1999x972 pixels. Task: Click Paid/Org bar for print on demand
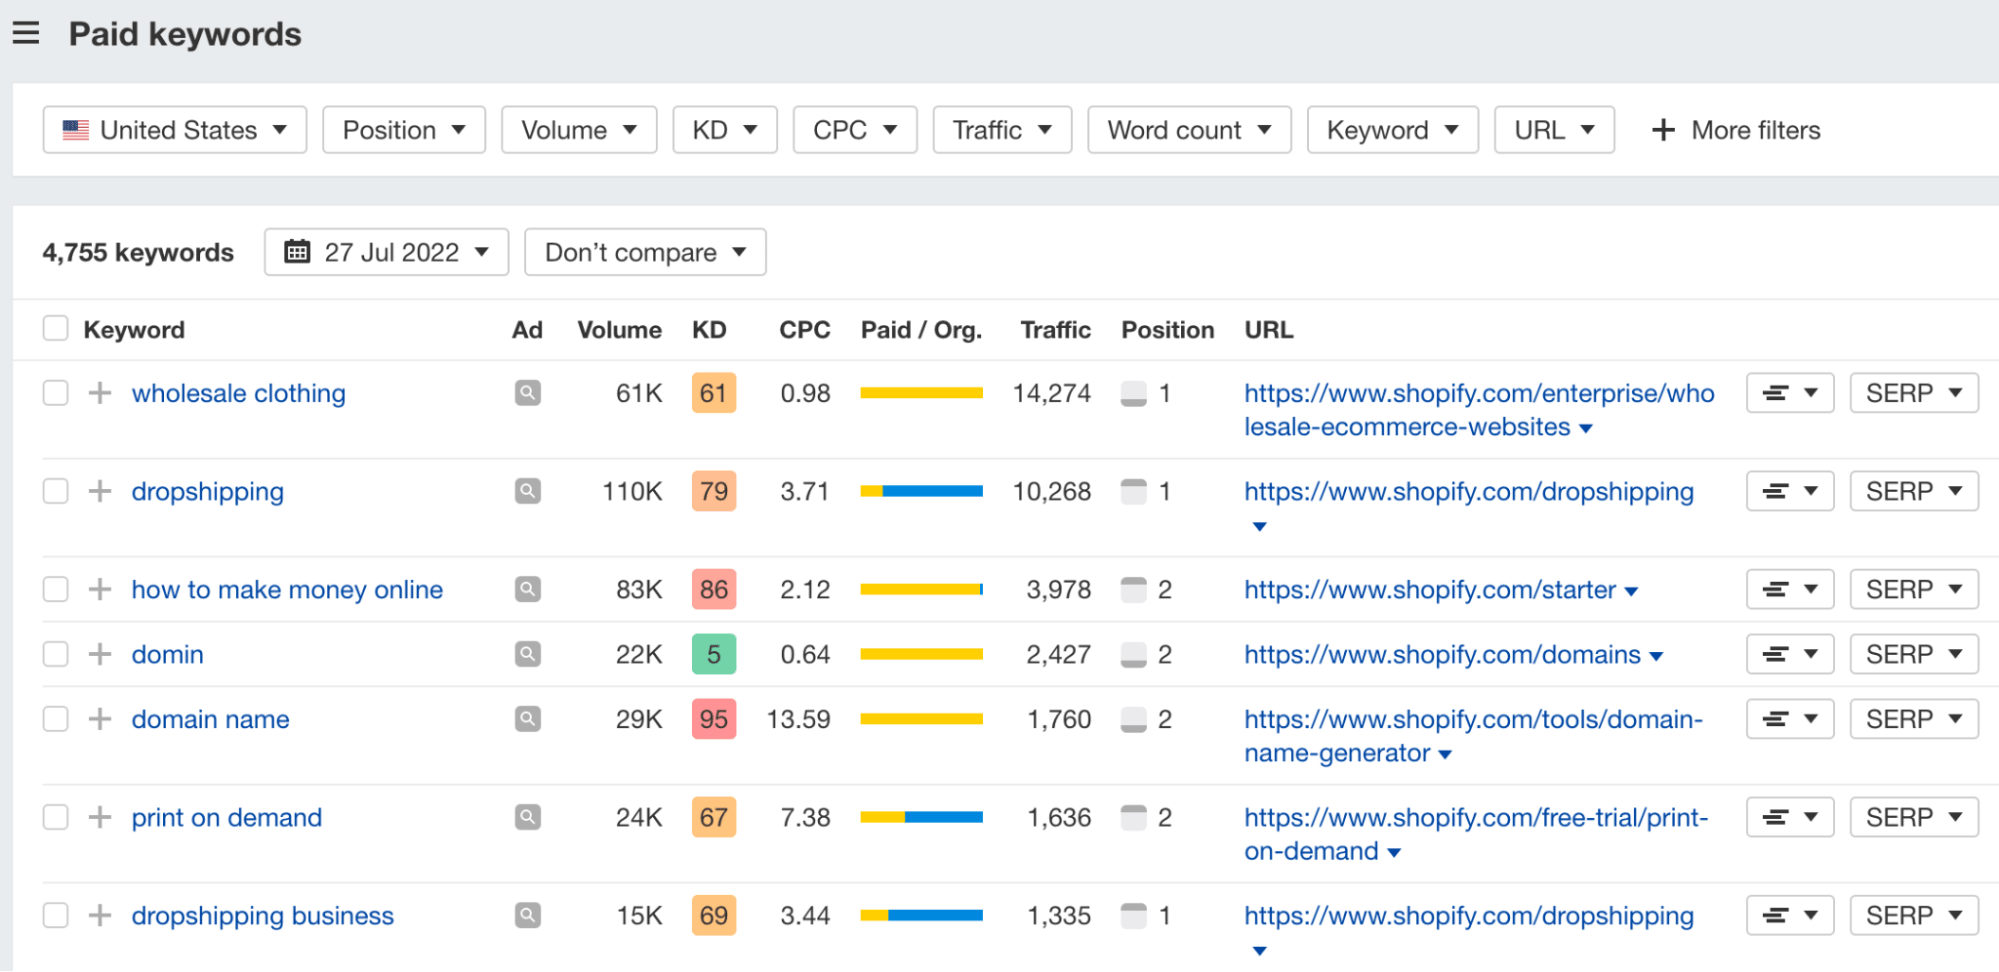coord(921,817)
